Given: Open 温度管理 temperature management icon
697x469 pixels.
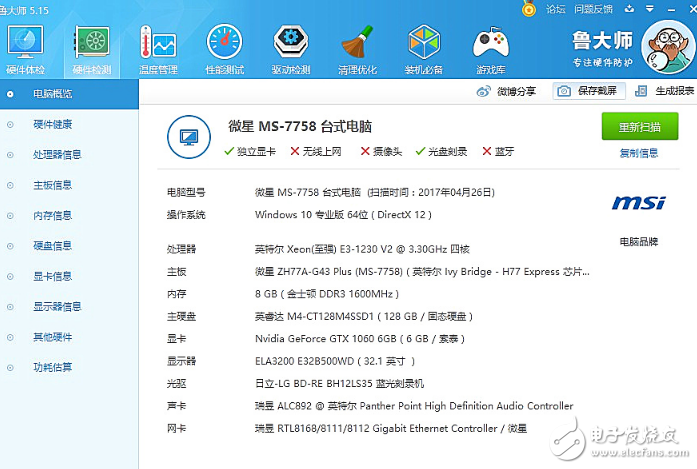Looking at the screenshot, I should click(x=158, y=50).
